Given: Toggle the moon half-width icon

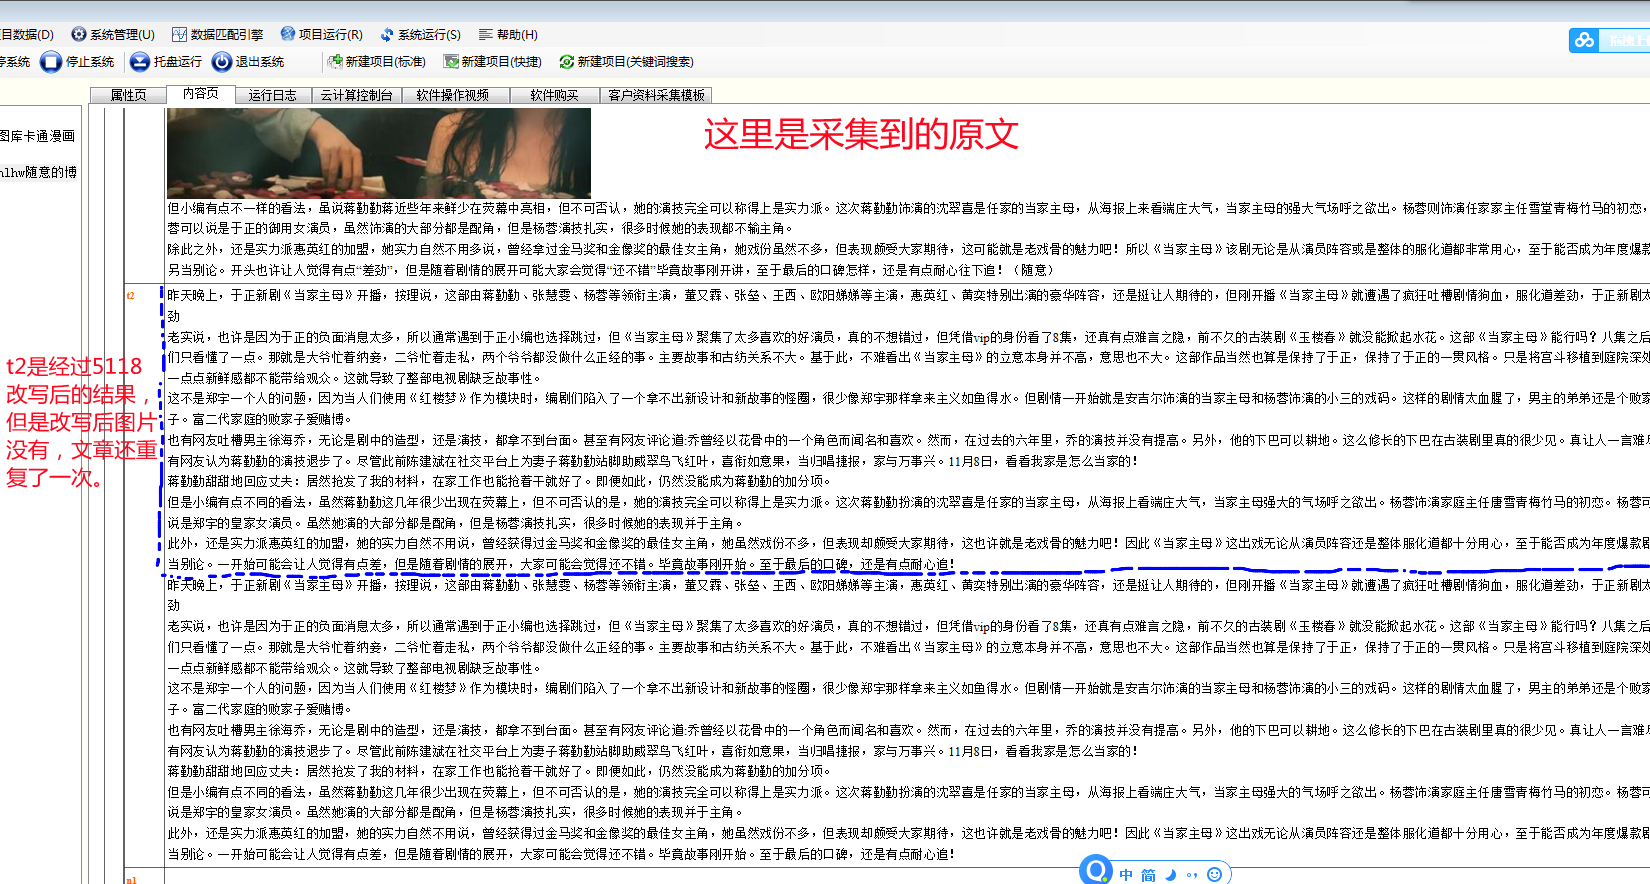Looking at the screenshot, I should 1170,875.
